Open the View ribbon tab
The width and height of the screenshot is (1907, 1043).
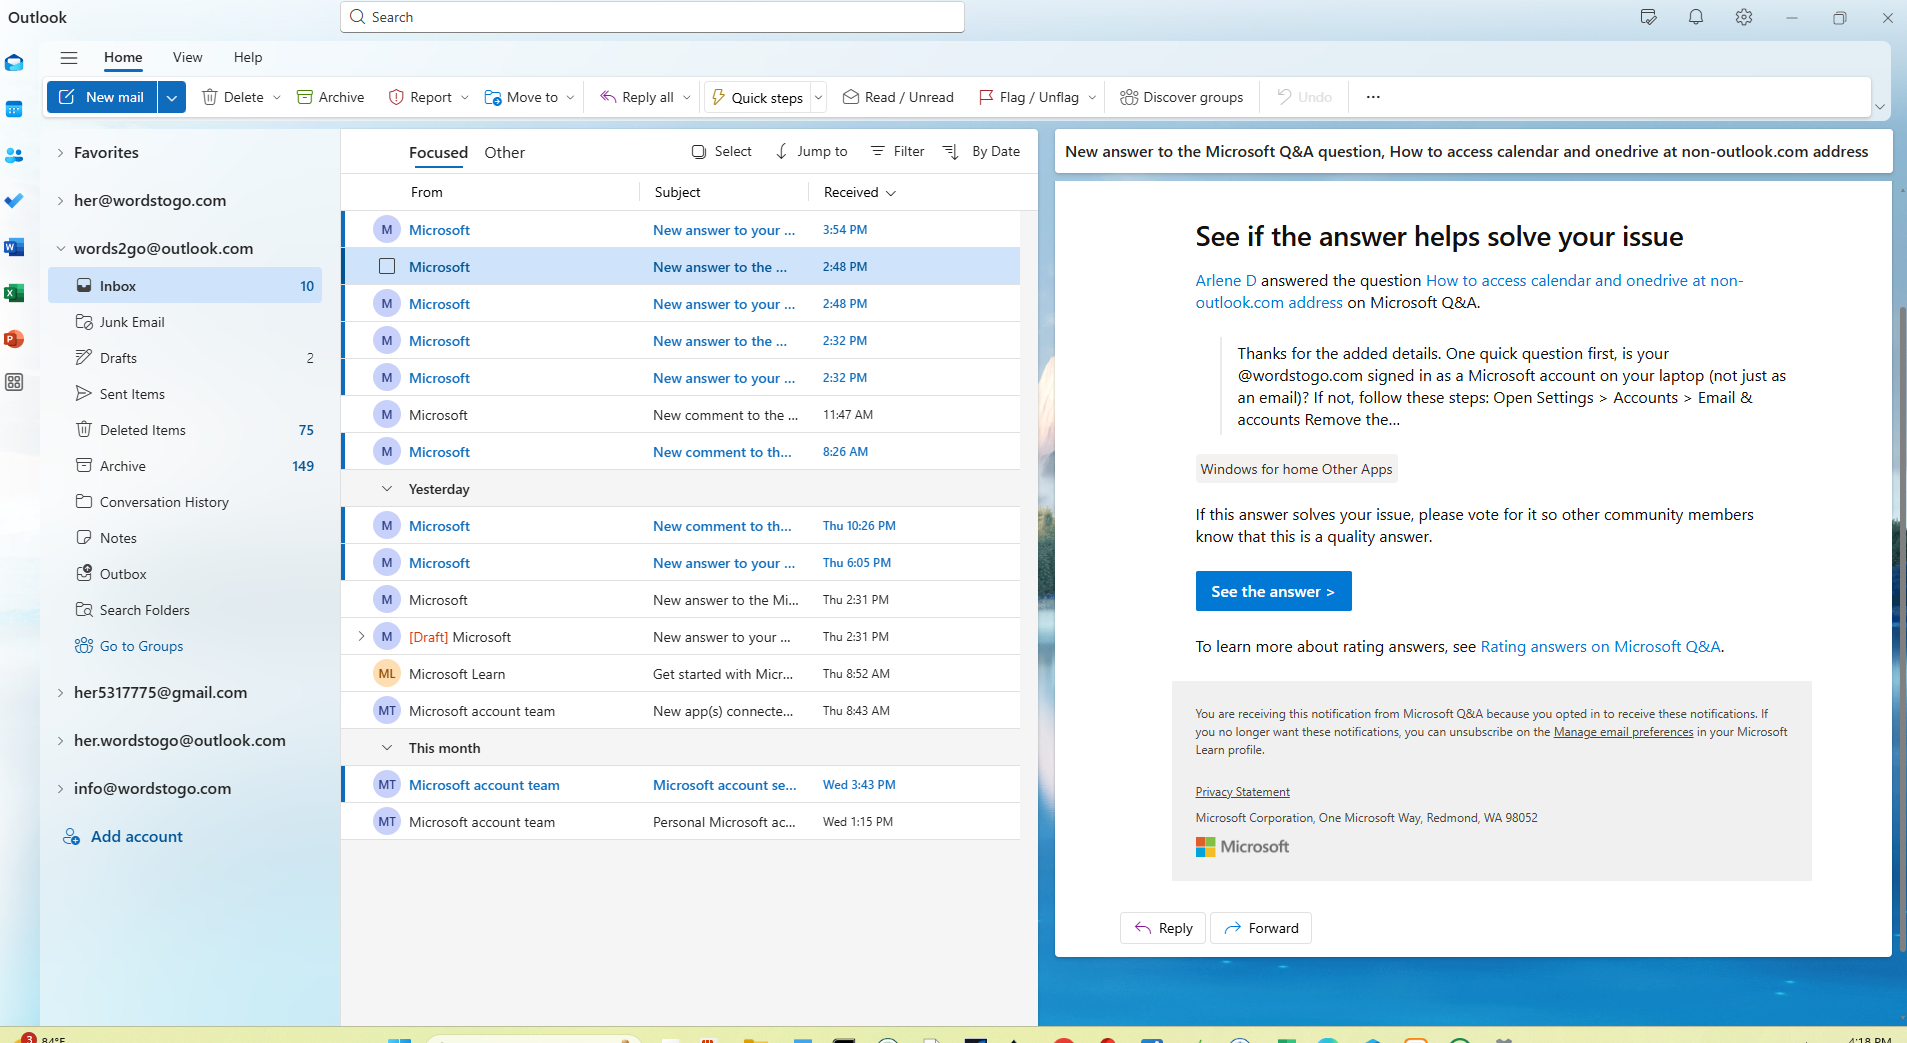(x=187, y=57)
